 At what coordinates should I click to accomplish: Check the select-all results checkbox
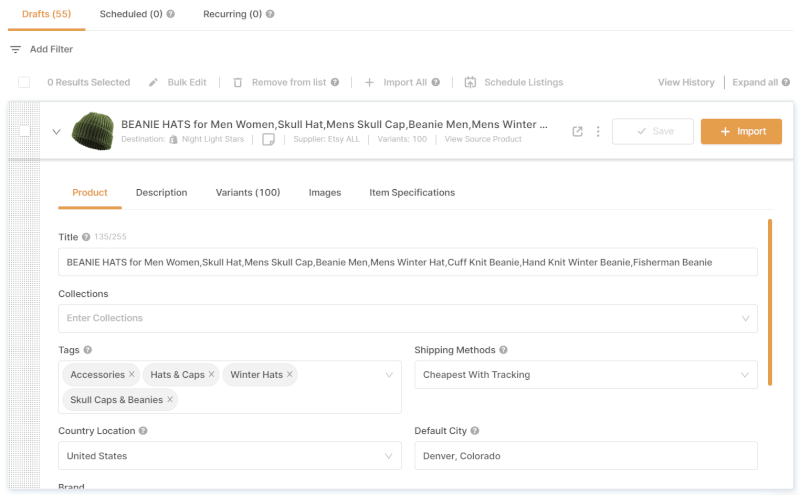[24, 82]
